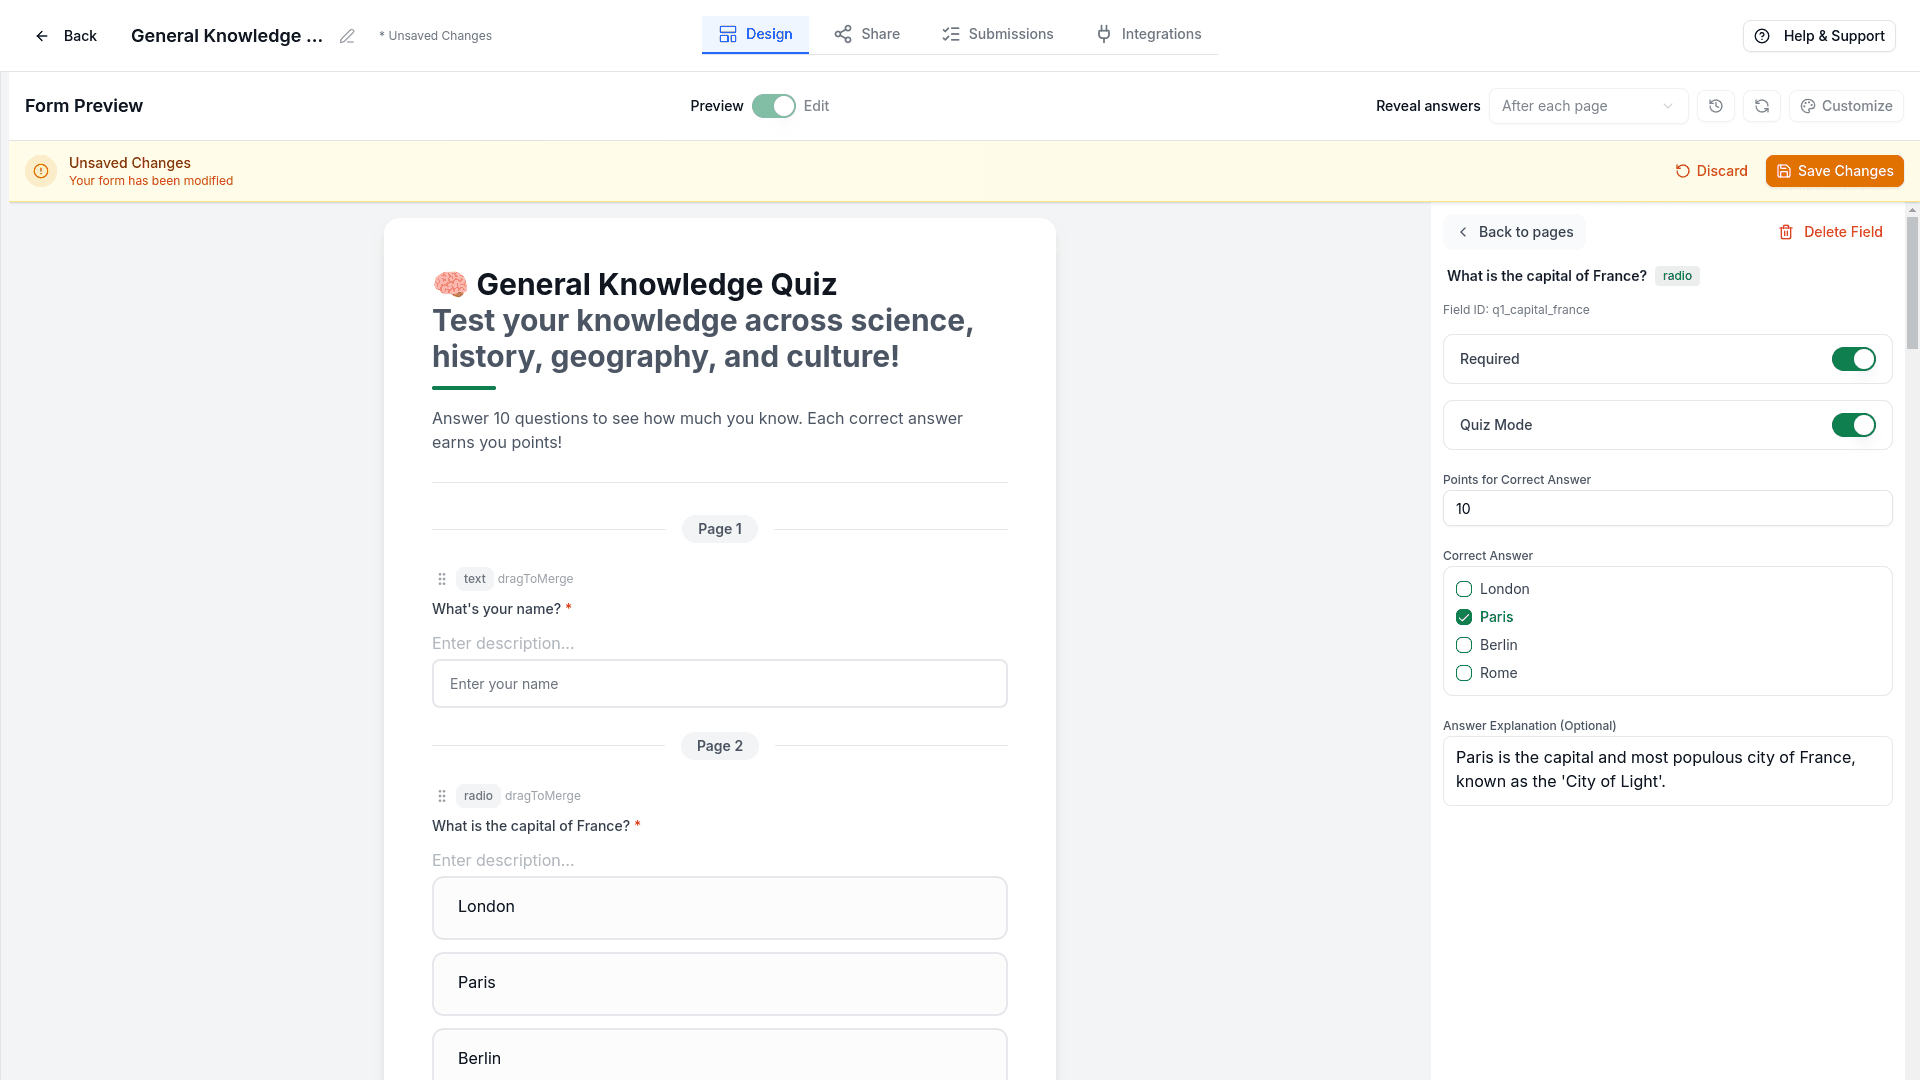Click the history clock icon

click(1716, 106)
